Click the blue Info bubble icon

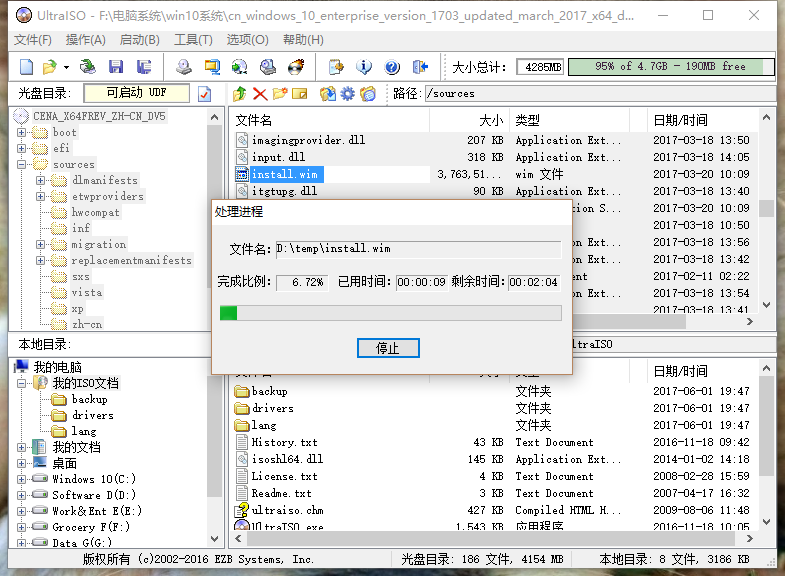coord(364,67)
